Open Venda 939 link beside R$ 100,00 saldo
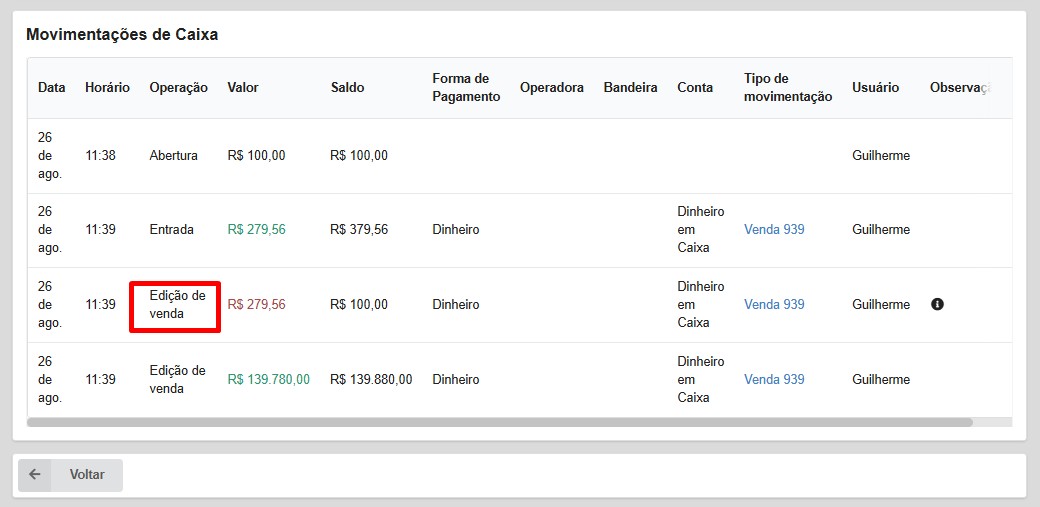The width and height of the screenshot is (1040, 507). click(774, 304)
